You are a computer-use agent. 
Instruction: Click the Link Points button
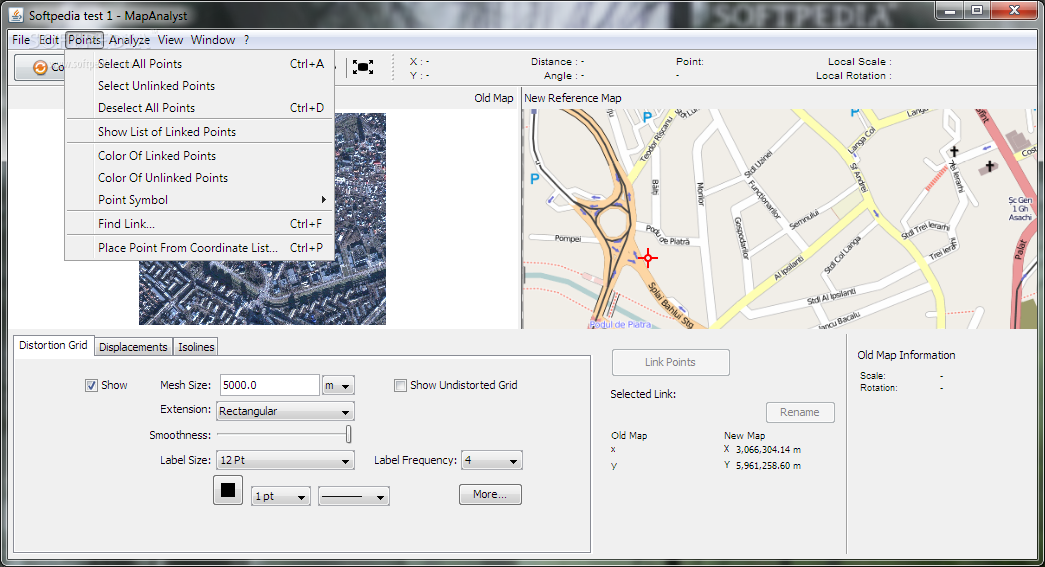coord(670,362)
